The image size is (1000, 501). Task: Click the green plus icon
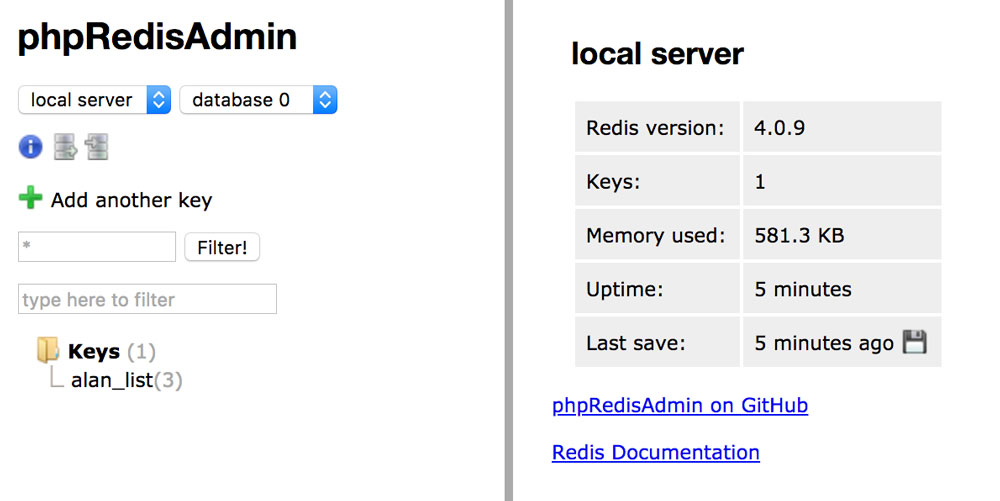[x=31, y=199]
